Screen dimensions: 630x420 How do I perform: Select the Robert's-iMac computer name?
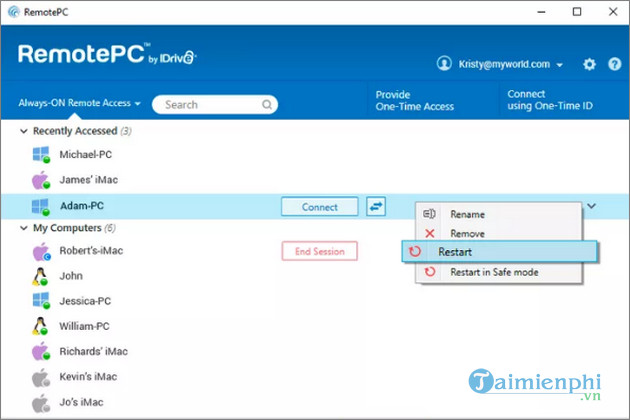click(x=91, y=251)
